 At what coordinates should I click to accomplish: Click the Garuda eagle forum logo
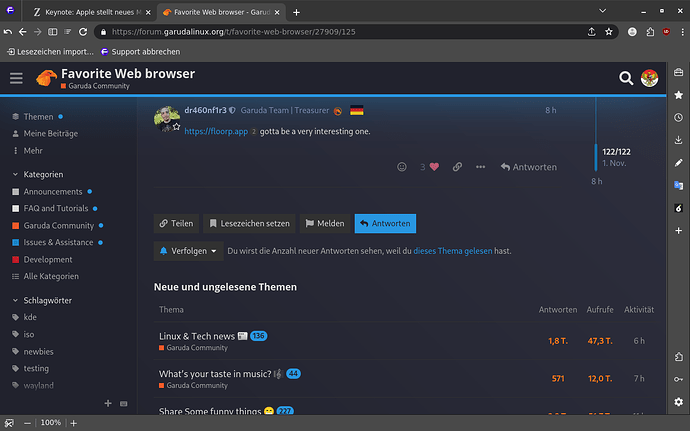[x=46, y=78]
